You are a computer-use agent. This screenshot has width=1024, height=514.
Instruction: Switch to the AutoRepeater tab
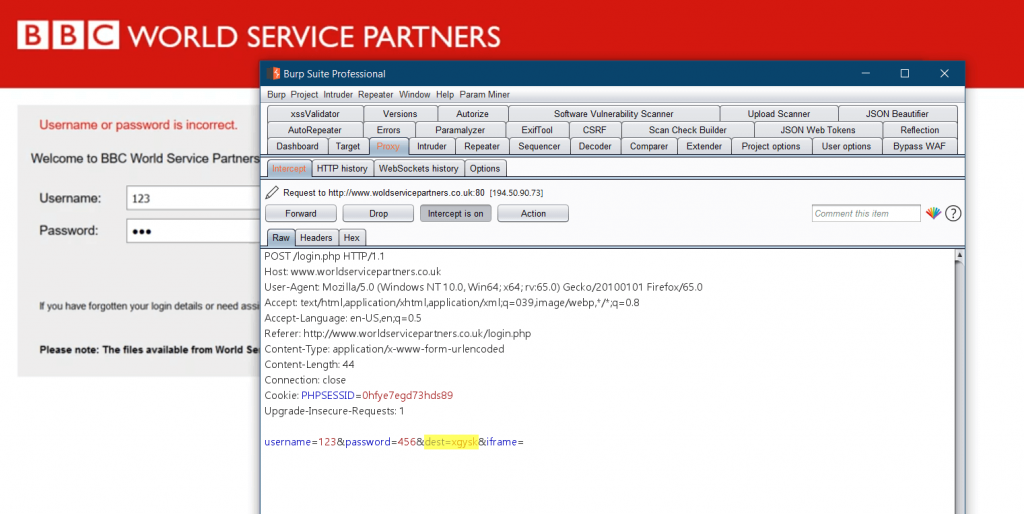315,130
